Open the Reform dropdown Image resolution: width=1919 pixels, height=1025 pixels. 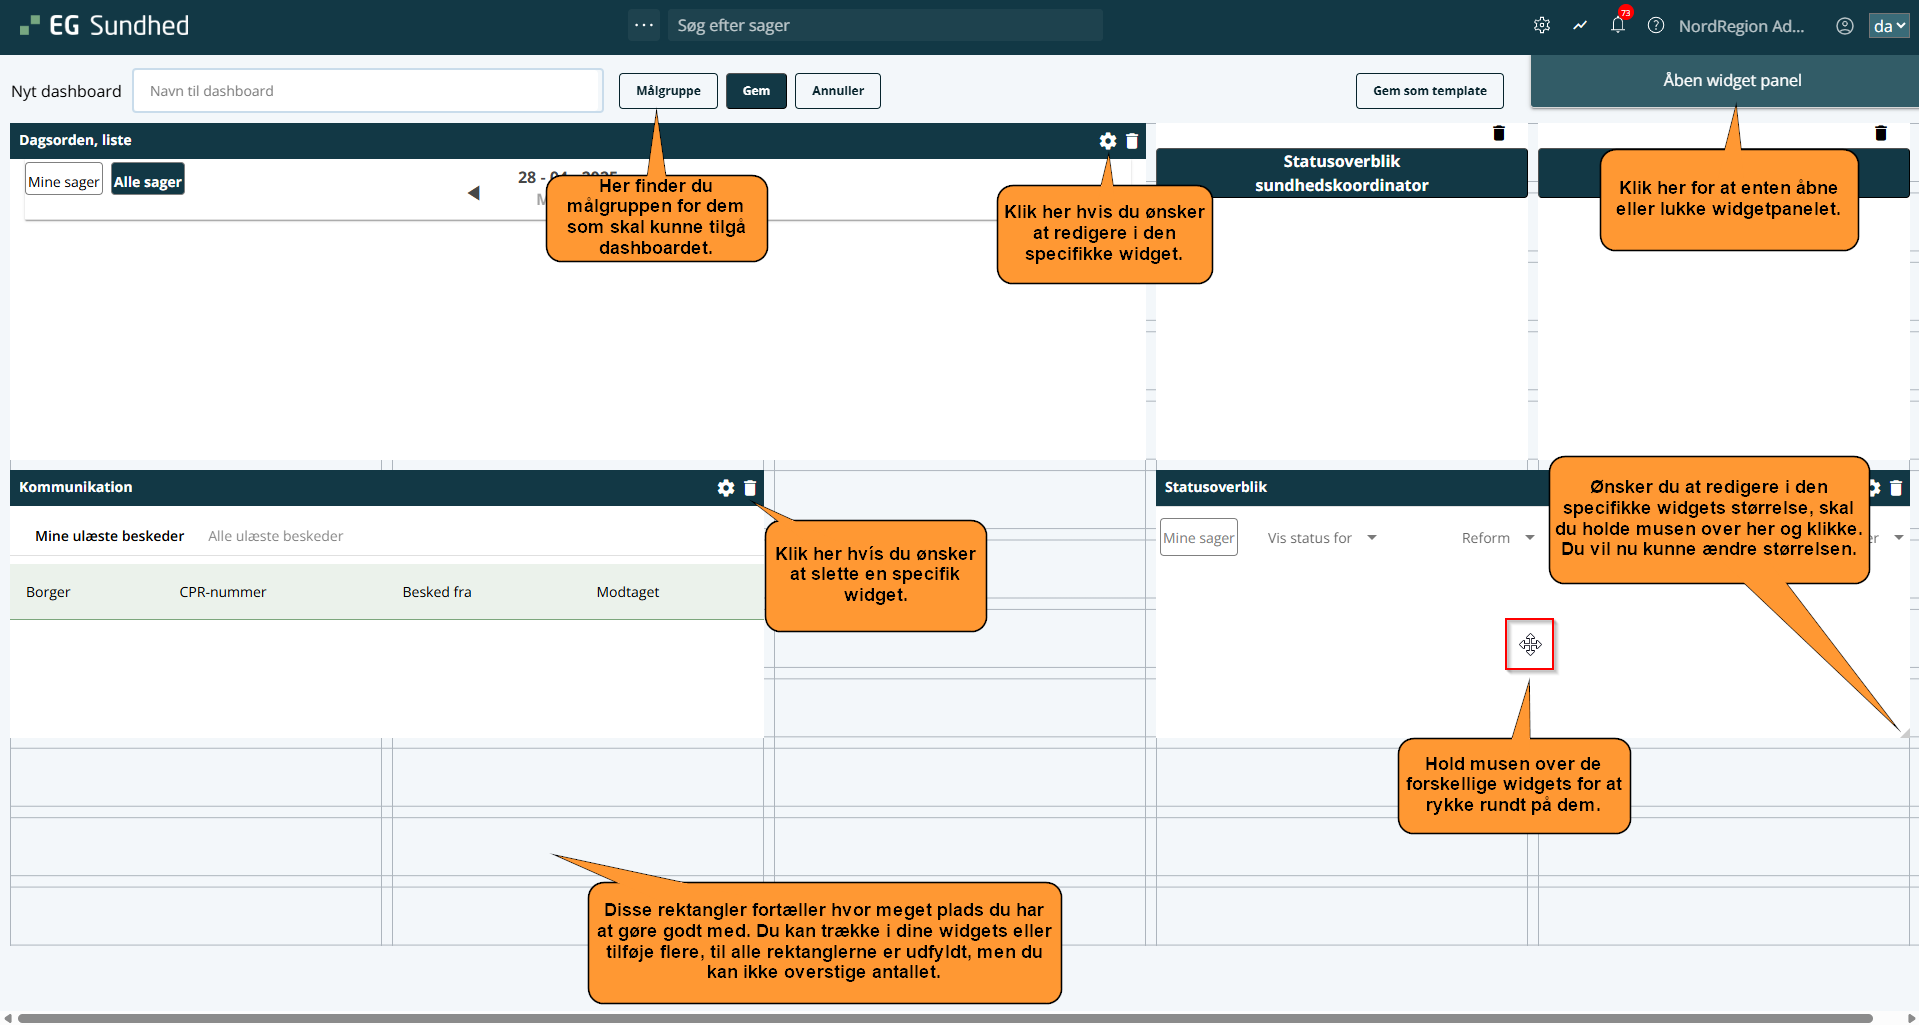(1497, 538)
